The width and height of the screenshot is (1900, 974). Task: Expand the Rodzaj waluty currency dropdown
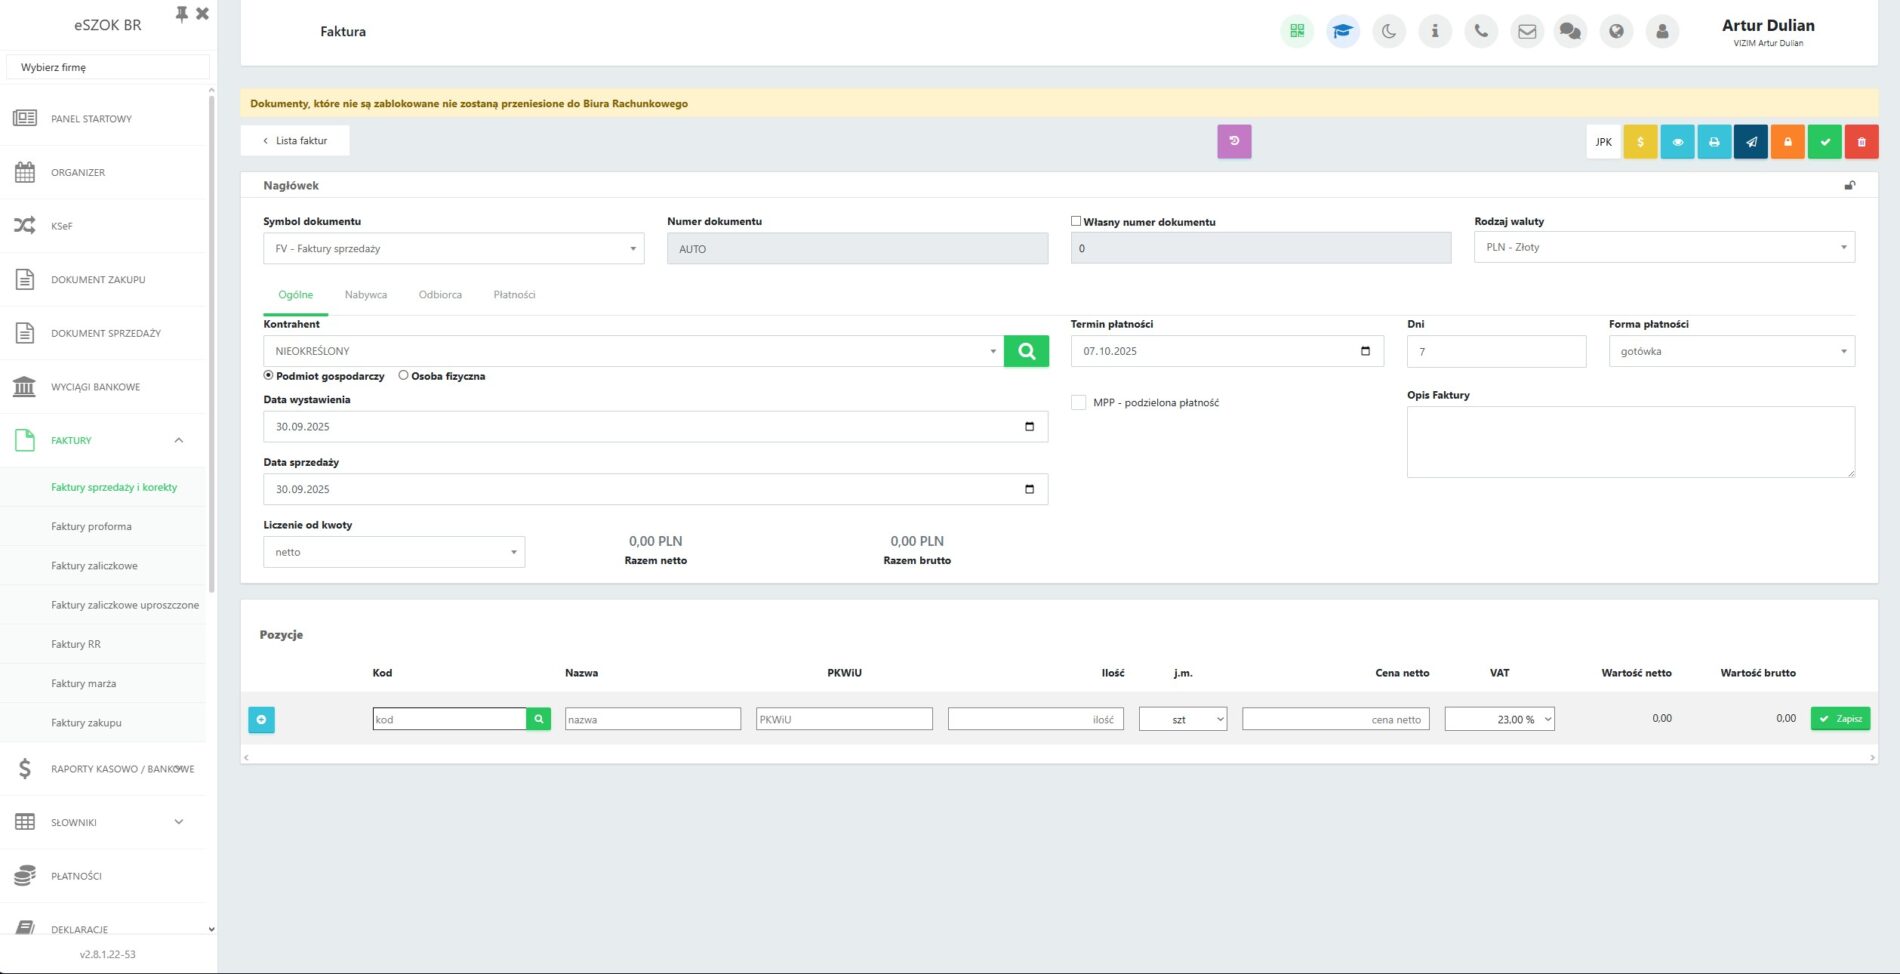point(1663,247)
